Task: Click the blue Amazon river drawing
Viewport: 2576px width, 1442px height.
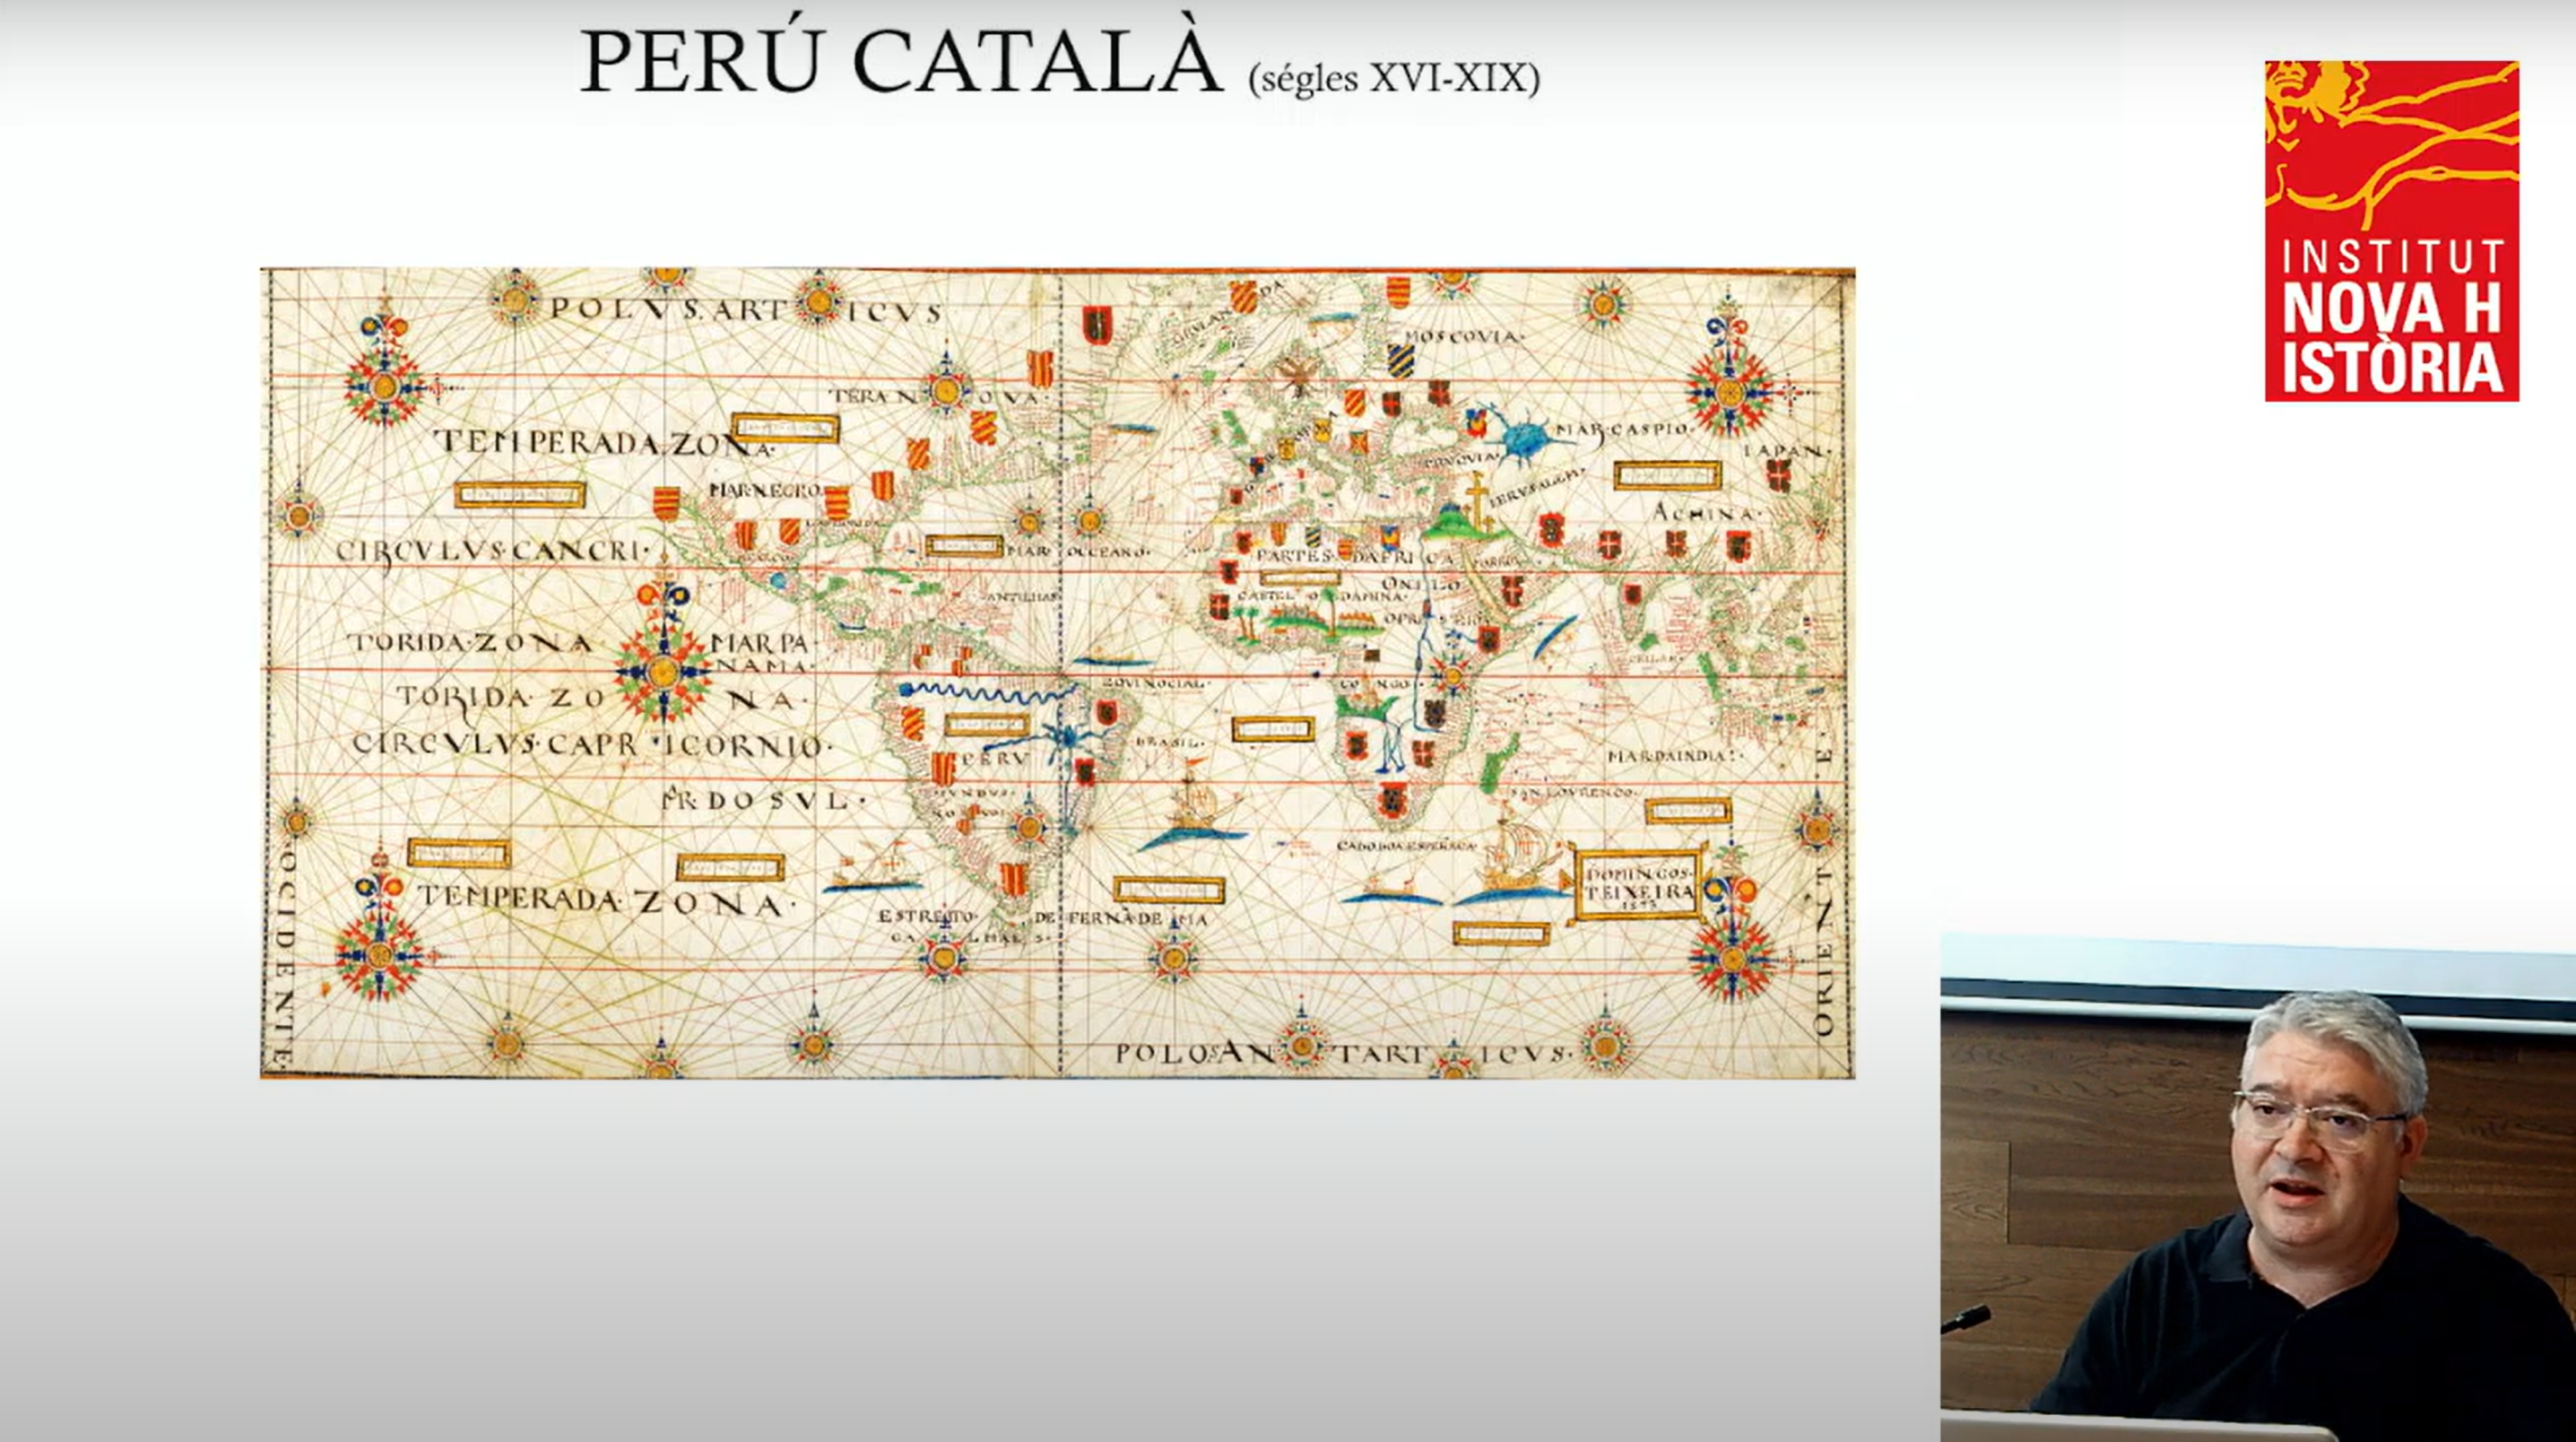Action: [990, 690]
